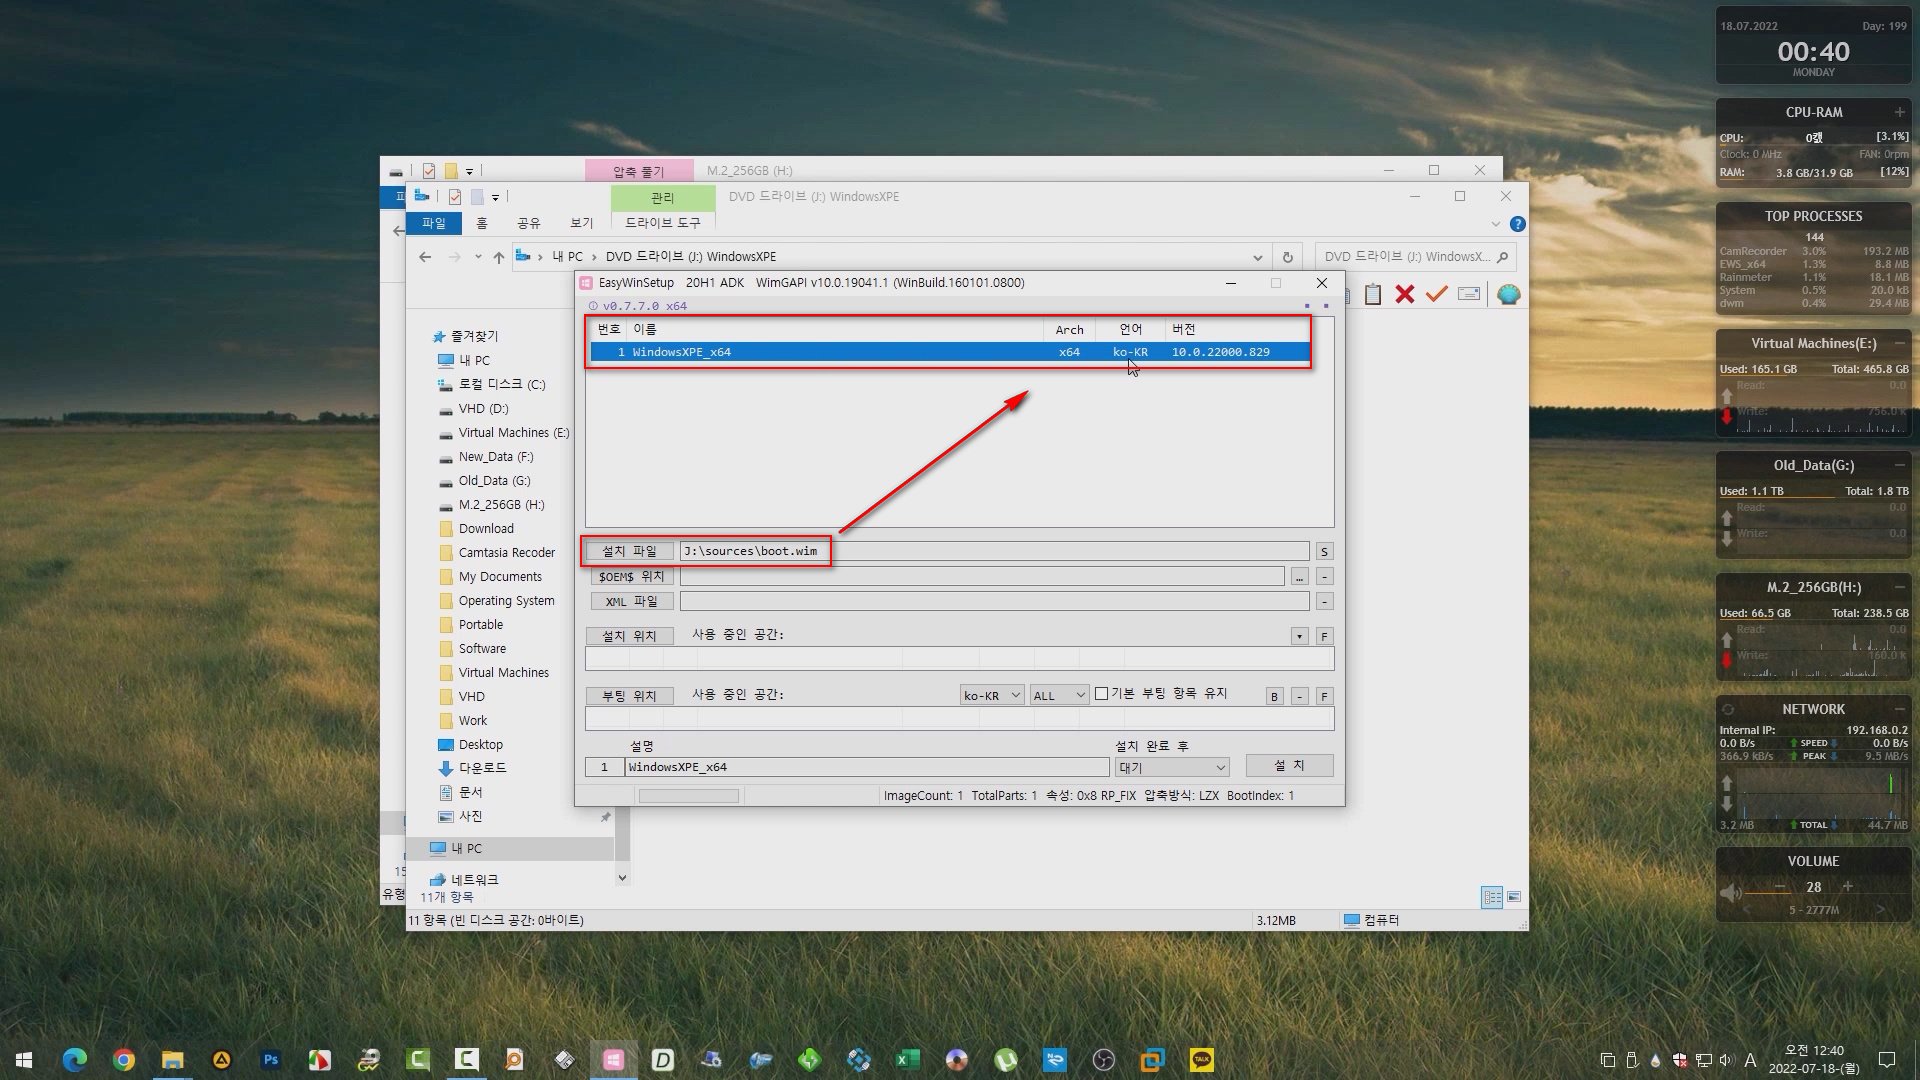Open the '공유' ribbon tab
Viewport: 1920px width, 1080px height.
(x=529, y=223)
